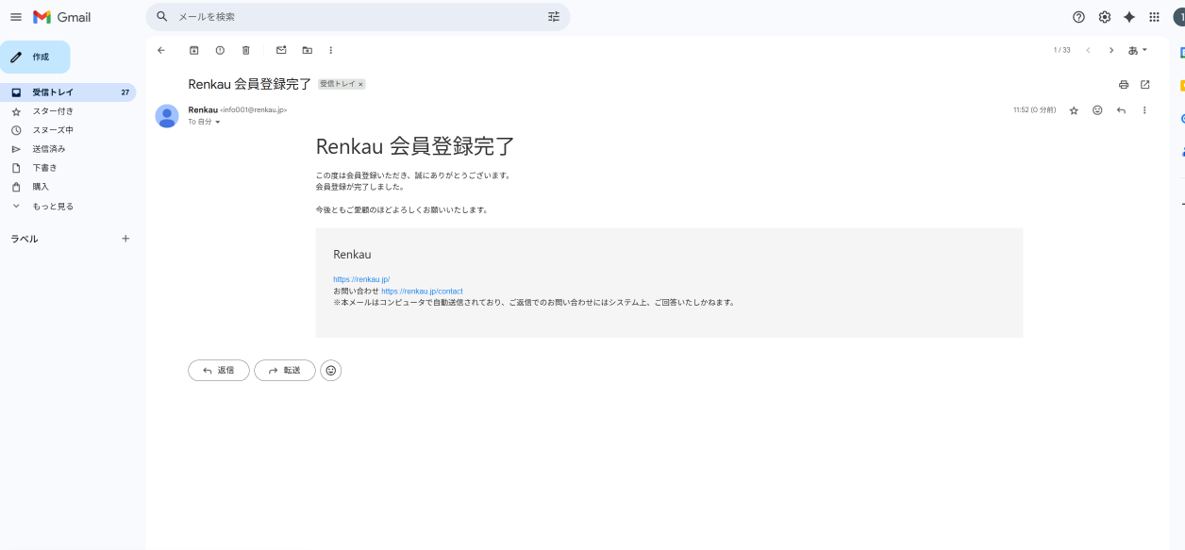Click the 作成 compose button
Viewport: 1185px width, 550px height.
click(35, 57)
